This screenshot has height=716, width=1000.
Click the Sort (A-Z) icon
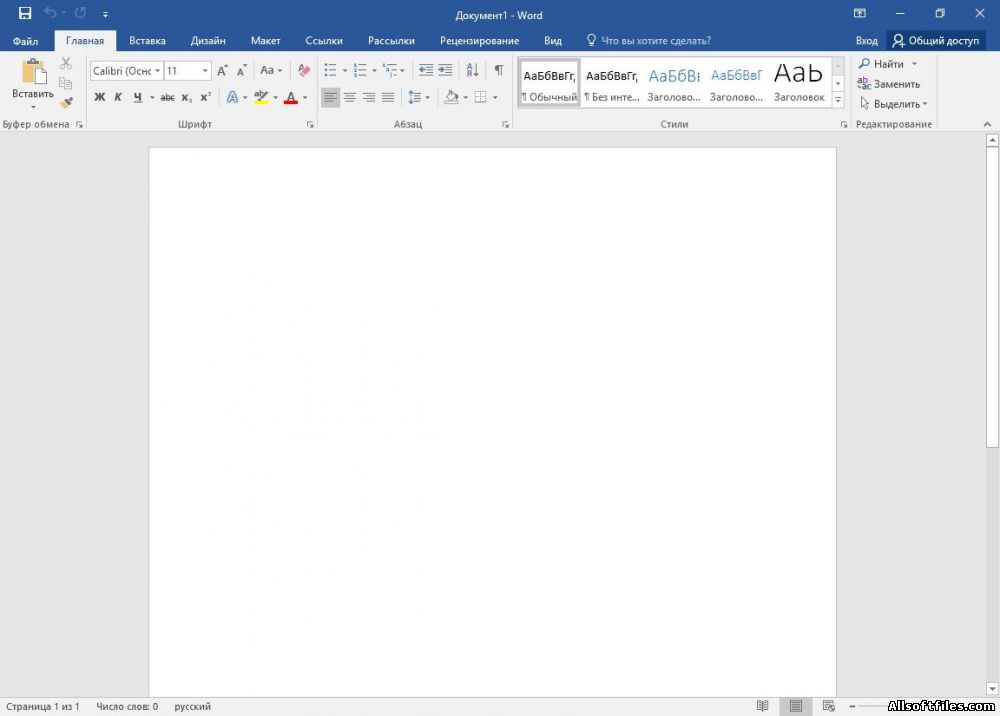coord(472,70)
